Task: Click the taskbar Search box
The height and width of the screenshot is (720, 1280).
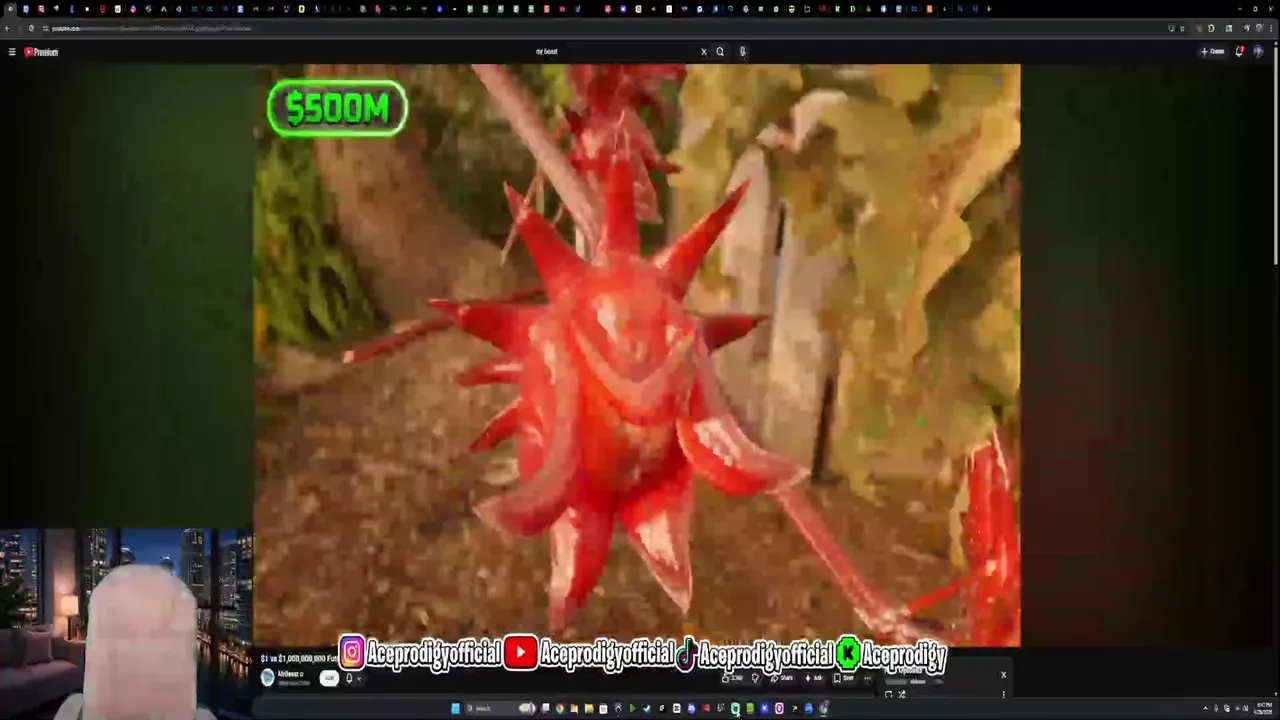Action: pyautogui.click(x=500, y=708)
